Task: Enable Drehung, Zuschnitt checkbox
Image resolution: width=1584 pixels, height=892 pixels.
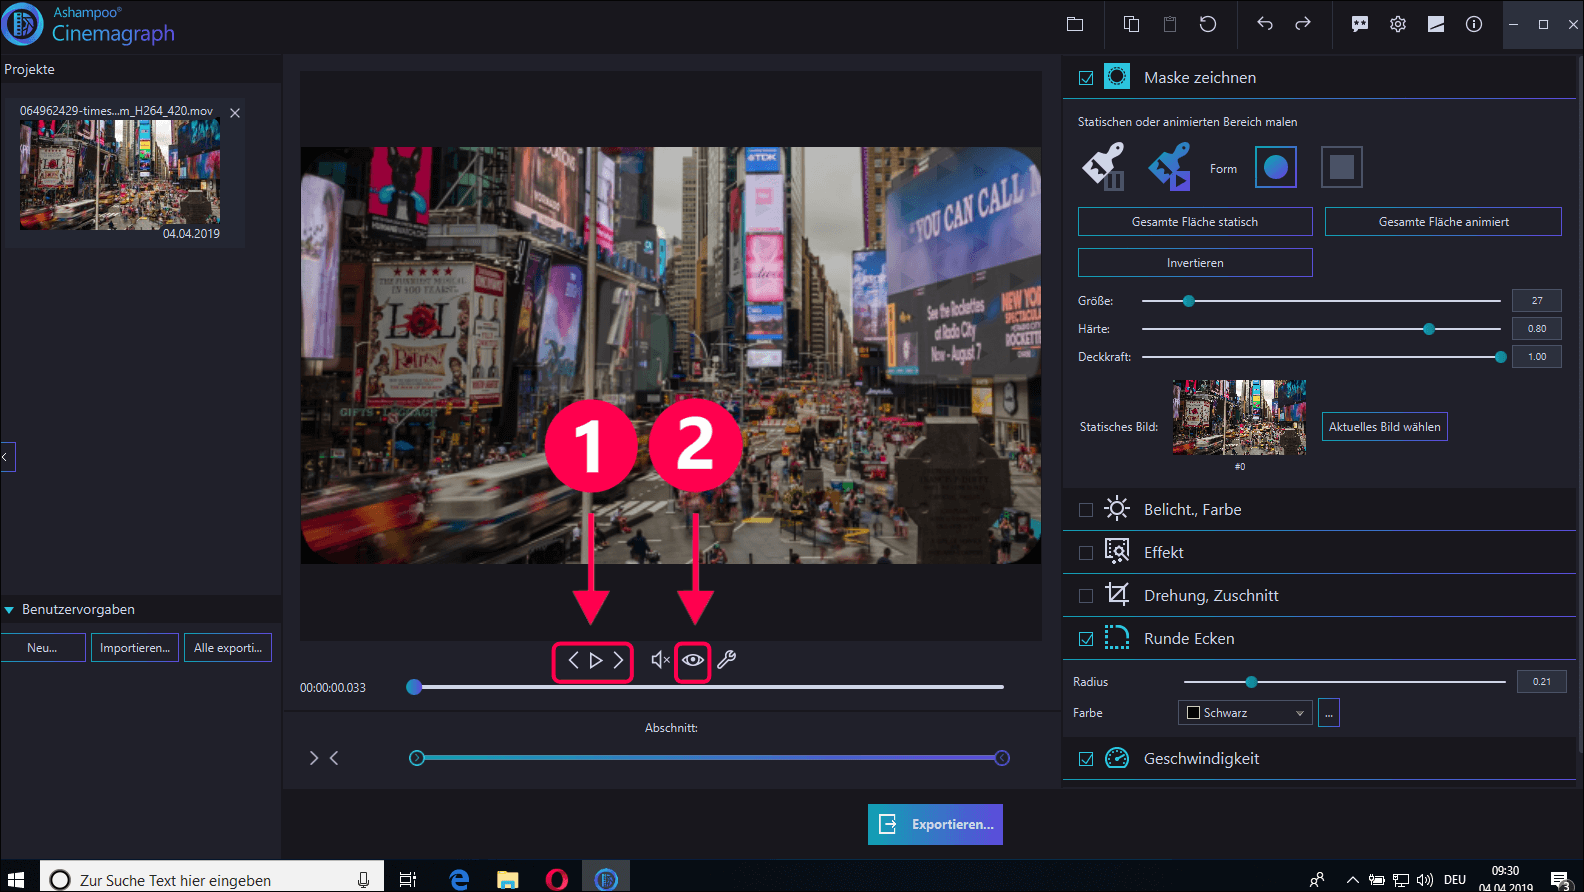Action: [x=1086, y=596]
